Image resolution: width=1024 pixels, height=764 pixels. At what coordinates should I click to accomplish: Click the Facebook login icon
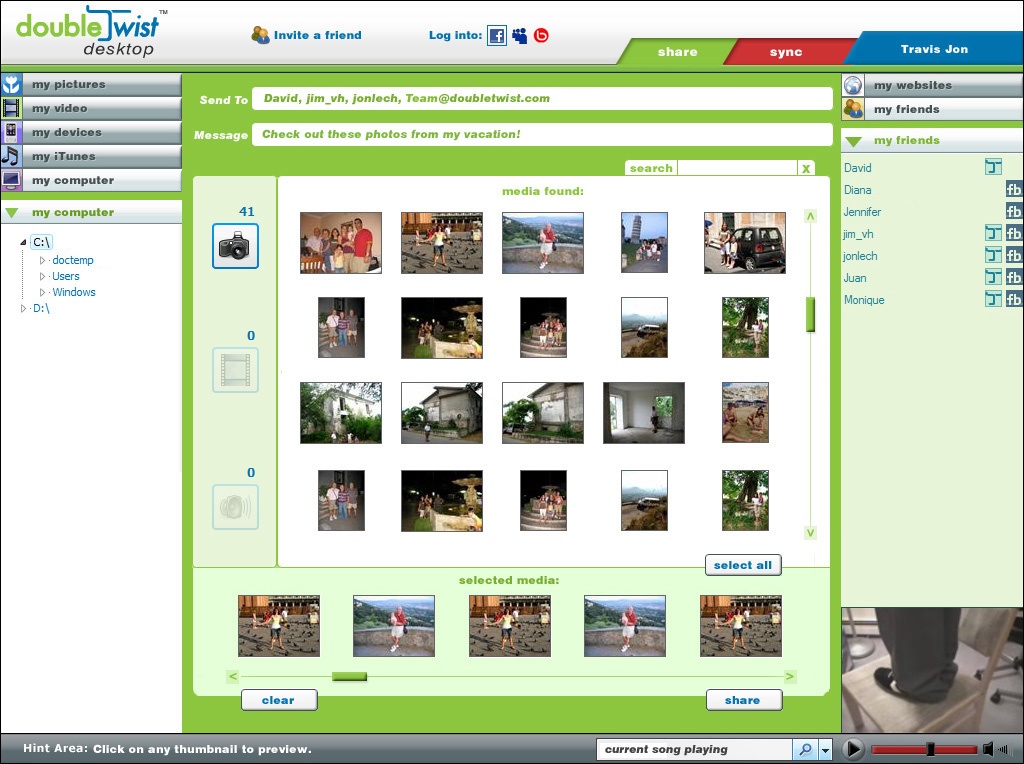pyautogui.click(x=497, y=36)
